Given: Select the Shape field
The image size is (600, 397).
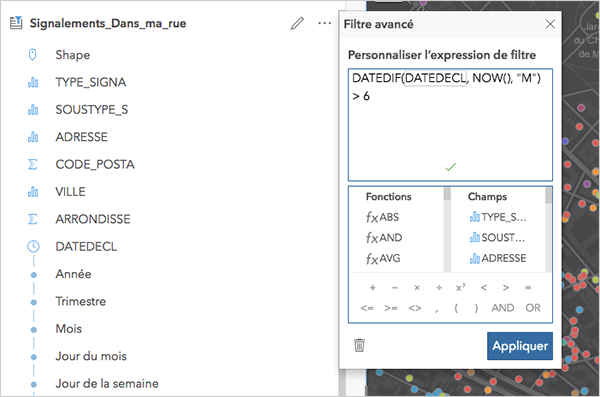Looking at the screenshot, I should [73, 55].
